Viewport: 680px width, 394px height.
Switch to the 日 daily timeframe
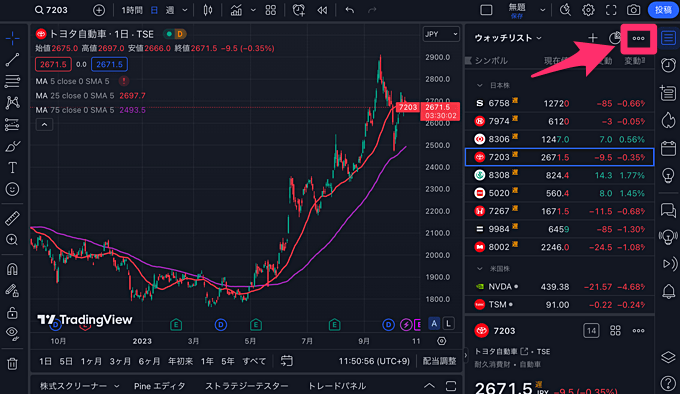point(154,10)
